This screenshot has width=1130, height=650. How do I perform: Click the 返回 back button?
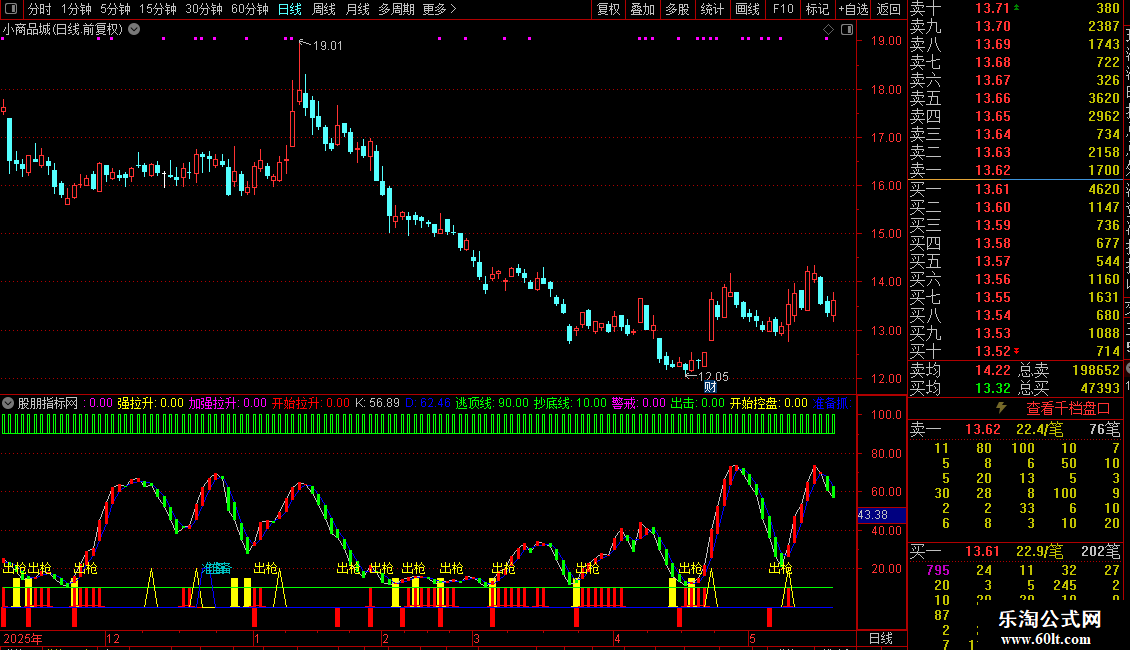[889, 9]
